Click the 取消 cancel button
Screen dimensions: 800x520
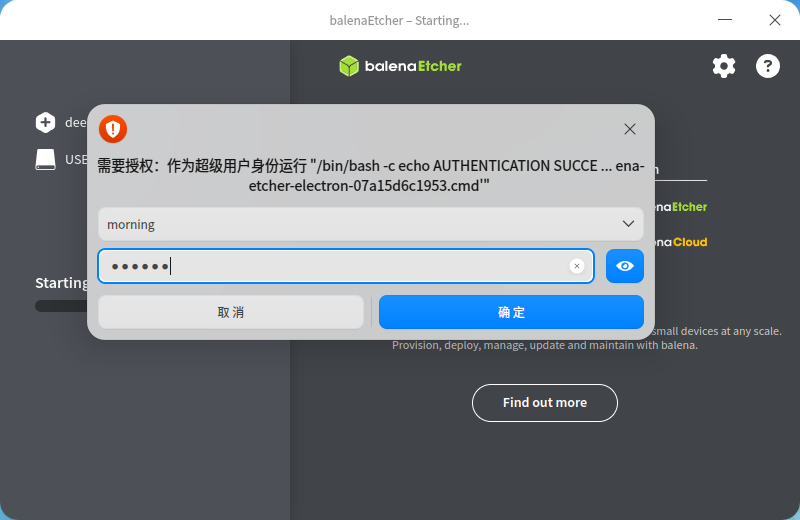tap(231, 312)
